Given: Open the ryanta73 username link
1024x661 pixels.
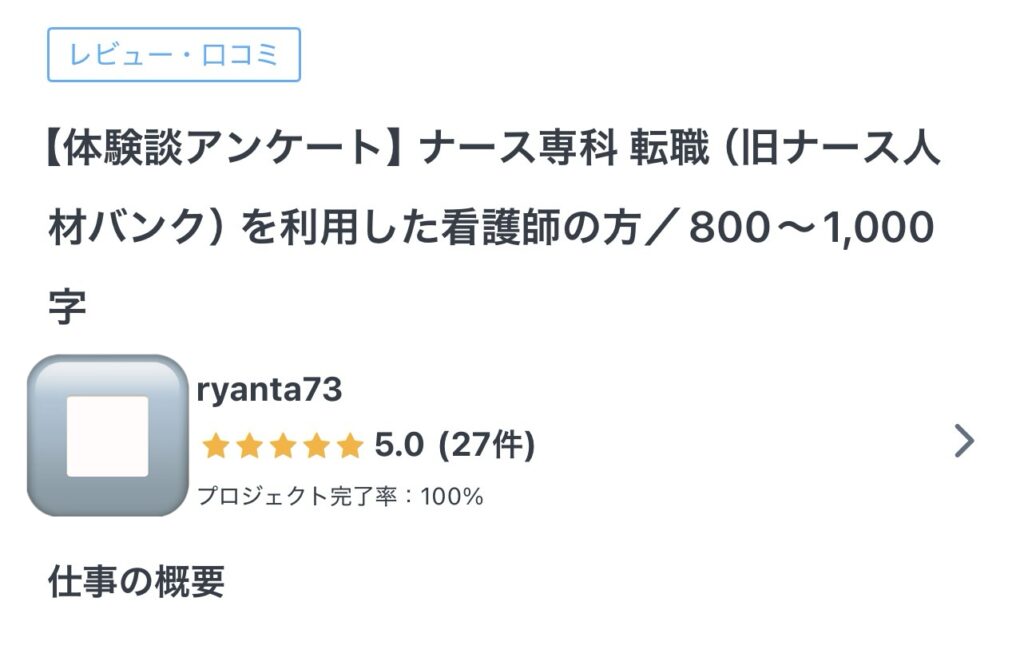Looking at the screenshot, I should (270, 391).
